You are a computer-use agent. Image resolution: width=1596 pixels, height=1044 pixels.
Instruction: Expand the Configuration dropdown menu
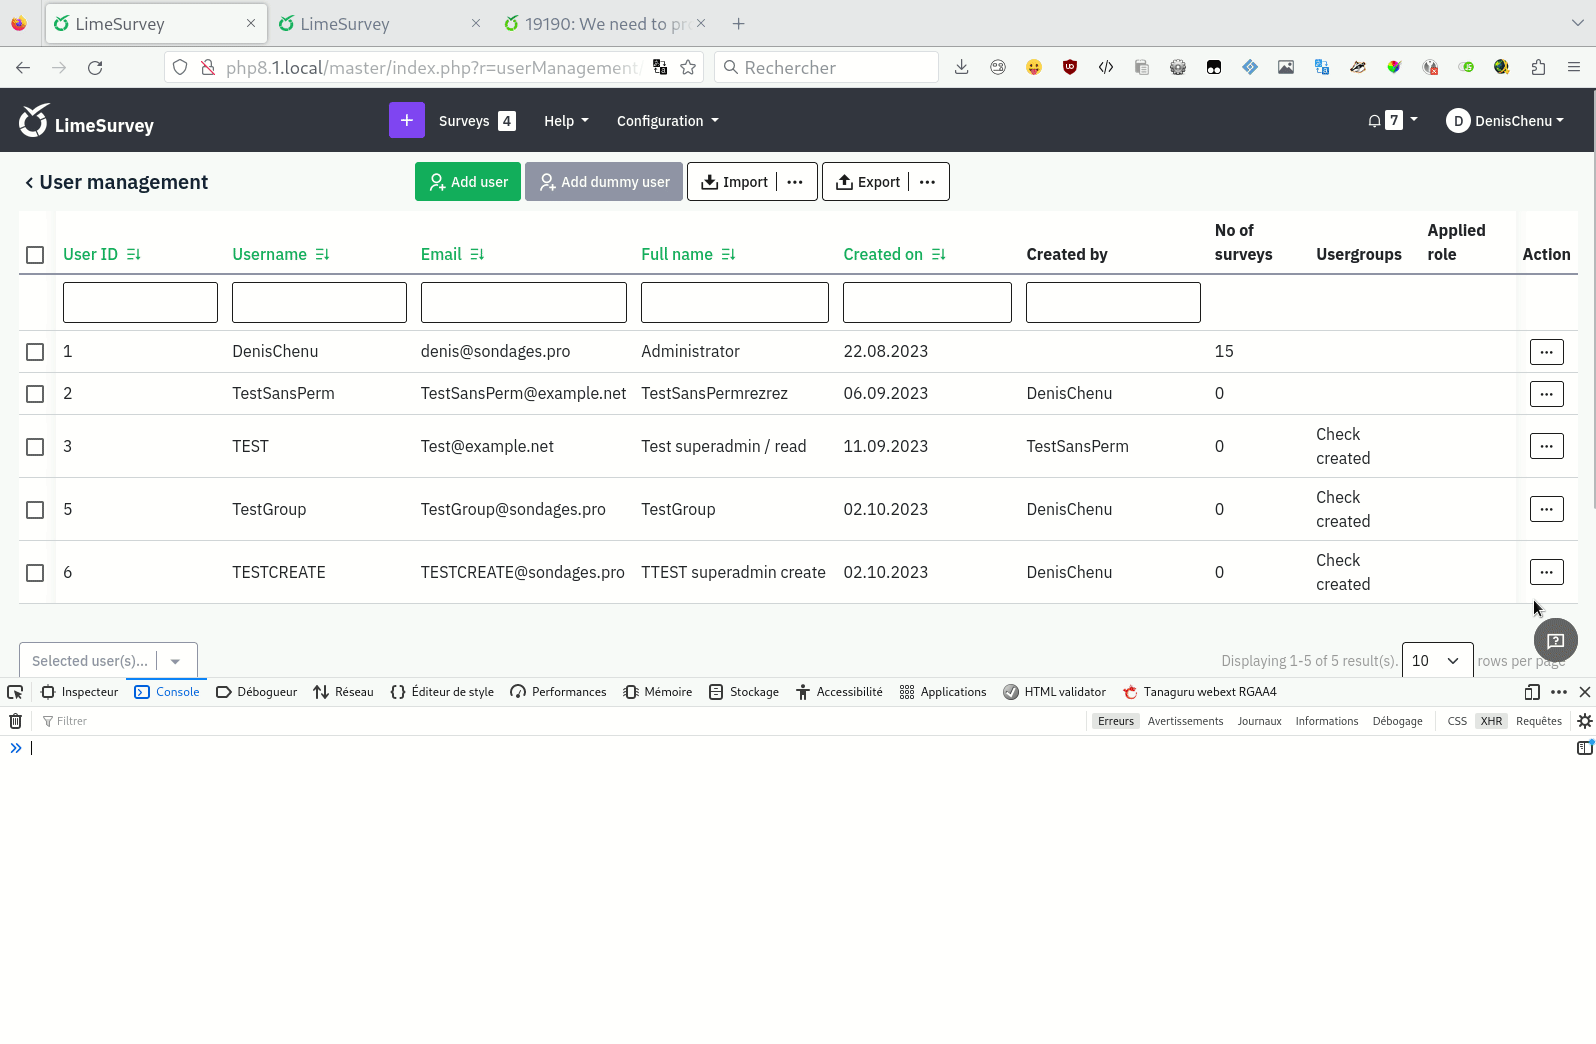[x=667, y=121]
